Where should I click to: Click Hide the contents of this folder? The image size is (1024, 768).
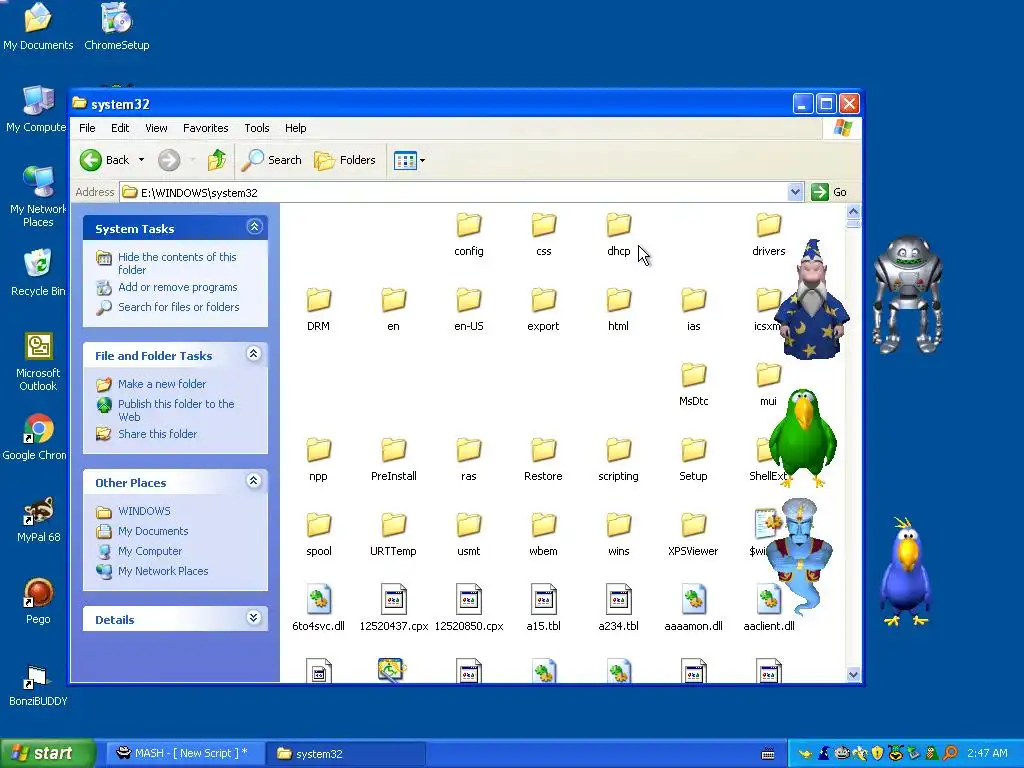click(177, 263)
